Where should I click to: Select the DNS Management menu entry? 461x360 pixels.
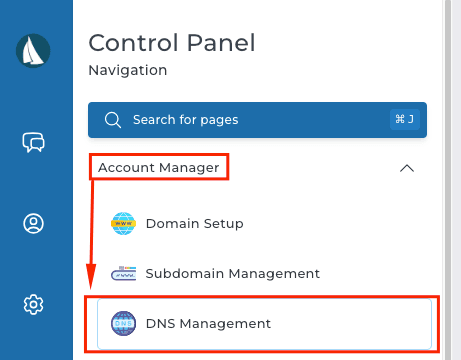[264, 324]
